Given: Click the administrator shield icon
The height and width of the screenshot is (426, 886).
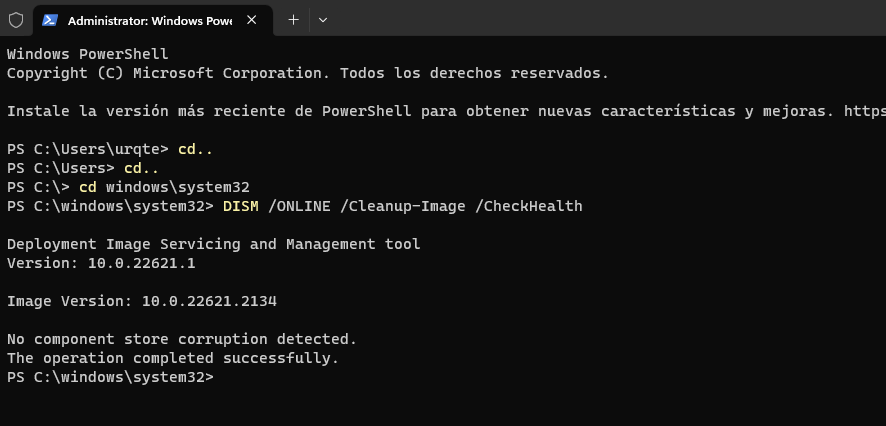Looking at the screenshot, I should 16,20.
